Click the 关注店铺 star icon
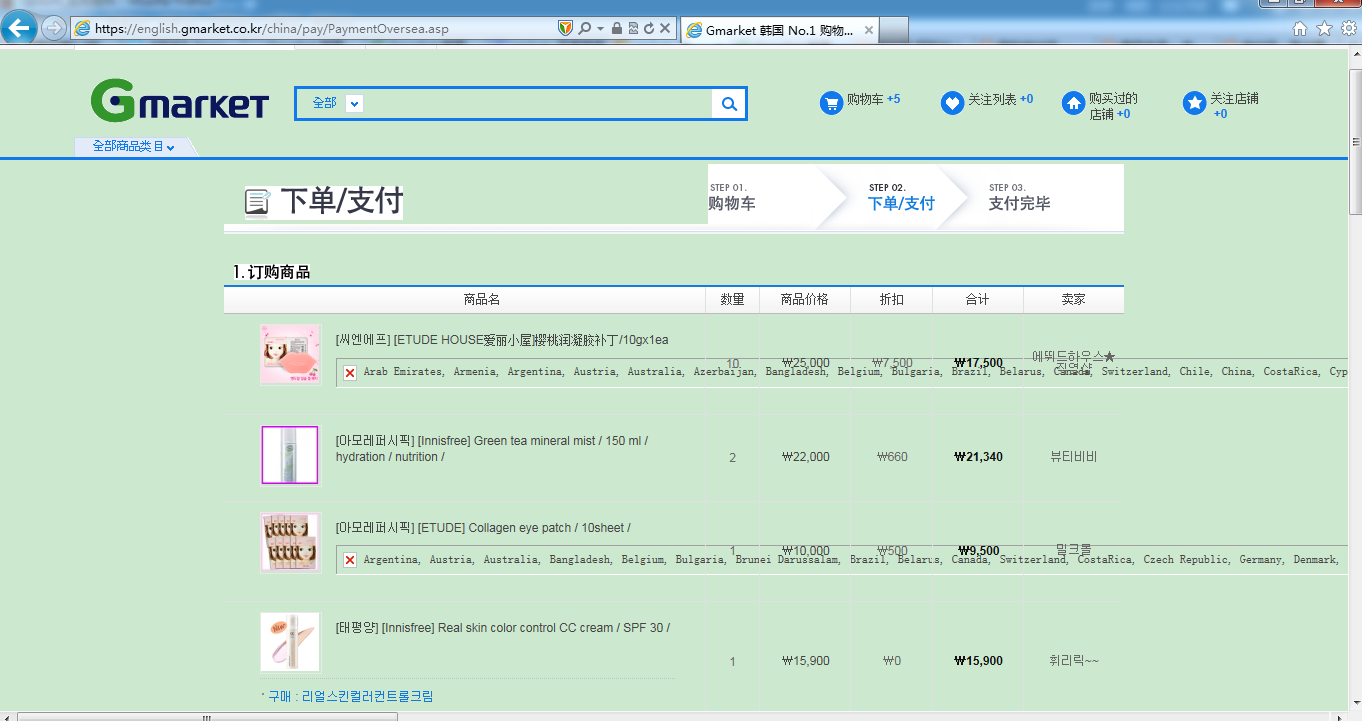The height and width of the screenshot is (721, 1362). pyautogui.click(x=1194, y=103)
